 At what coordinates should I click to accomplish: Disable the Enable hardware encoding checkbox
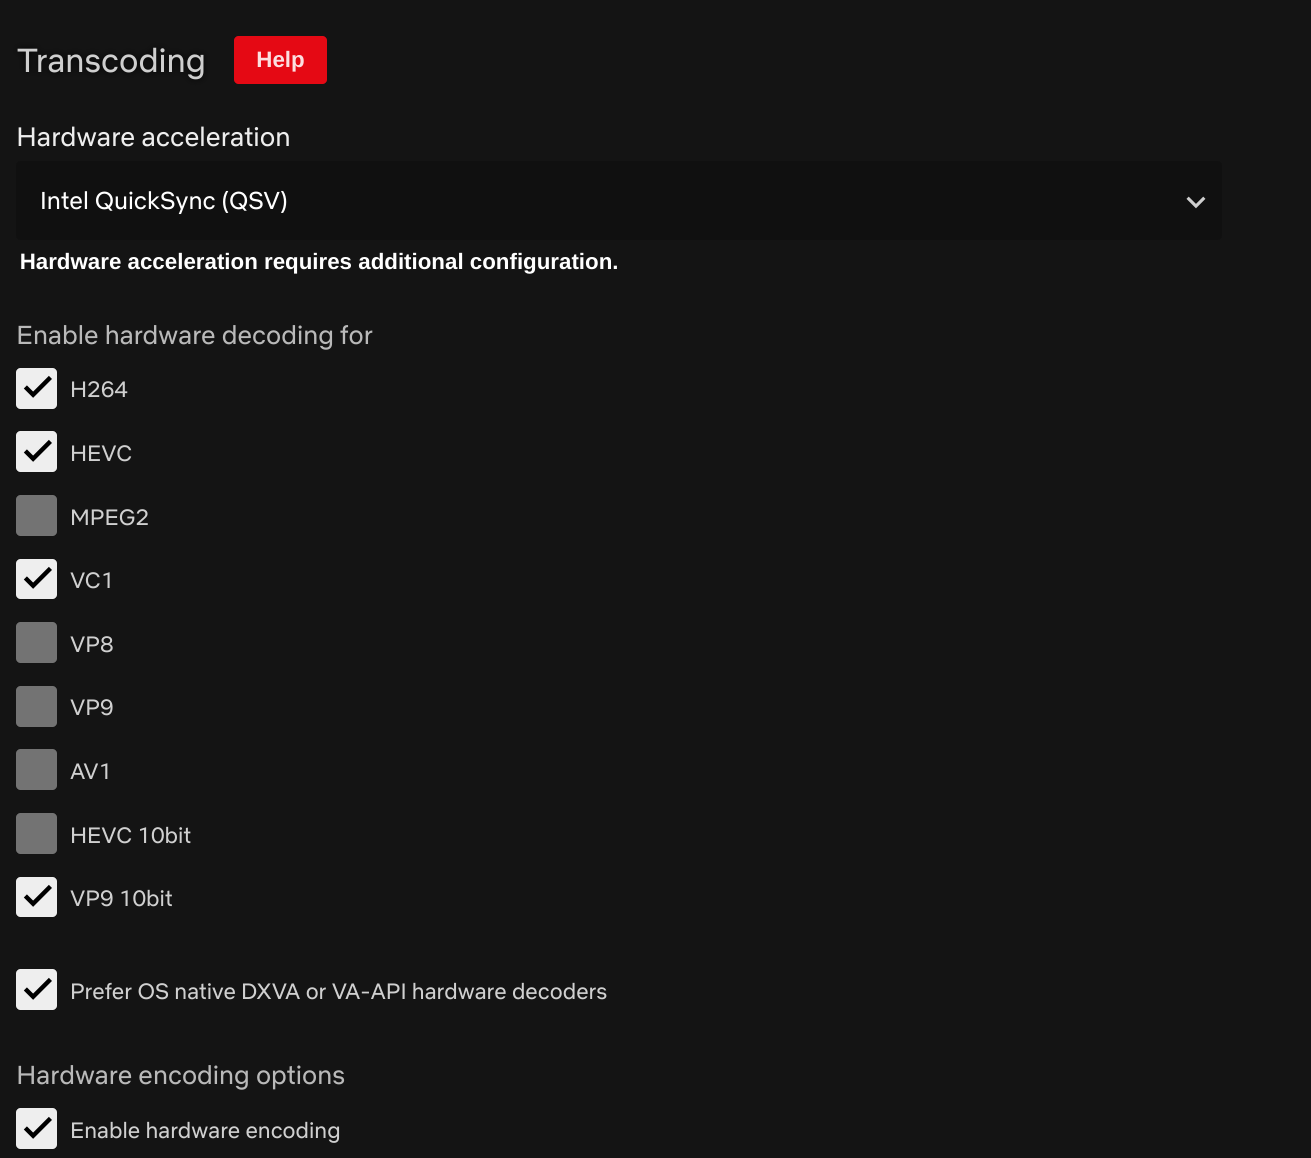37,1129
